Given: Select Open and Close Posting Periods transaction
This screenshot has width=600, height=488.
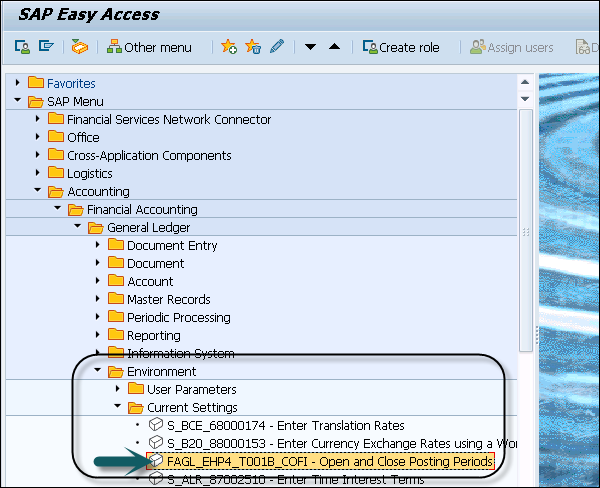Looking at the screenshot, I should (329, 461).
